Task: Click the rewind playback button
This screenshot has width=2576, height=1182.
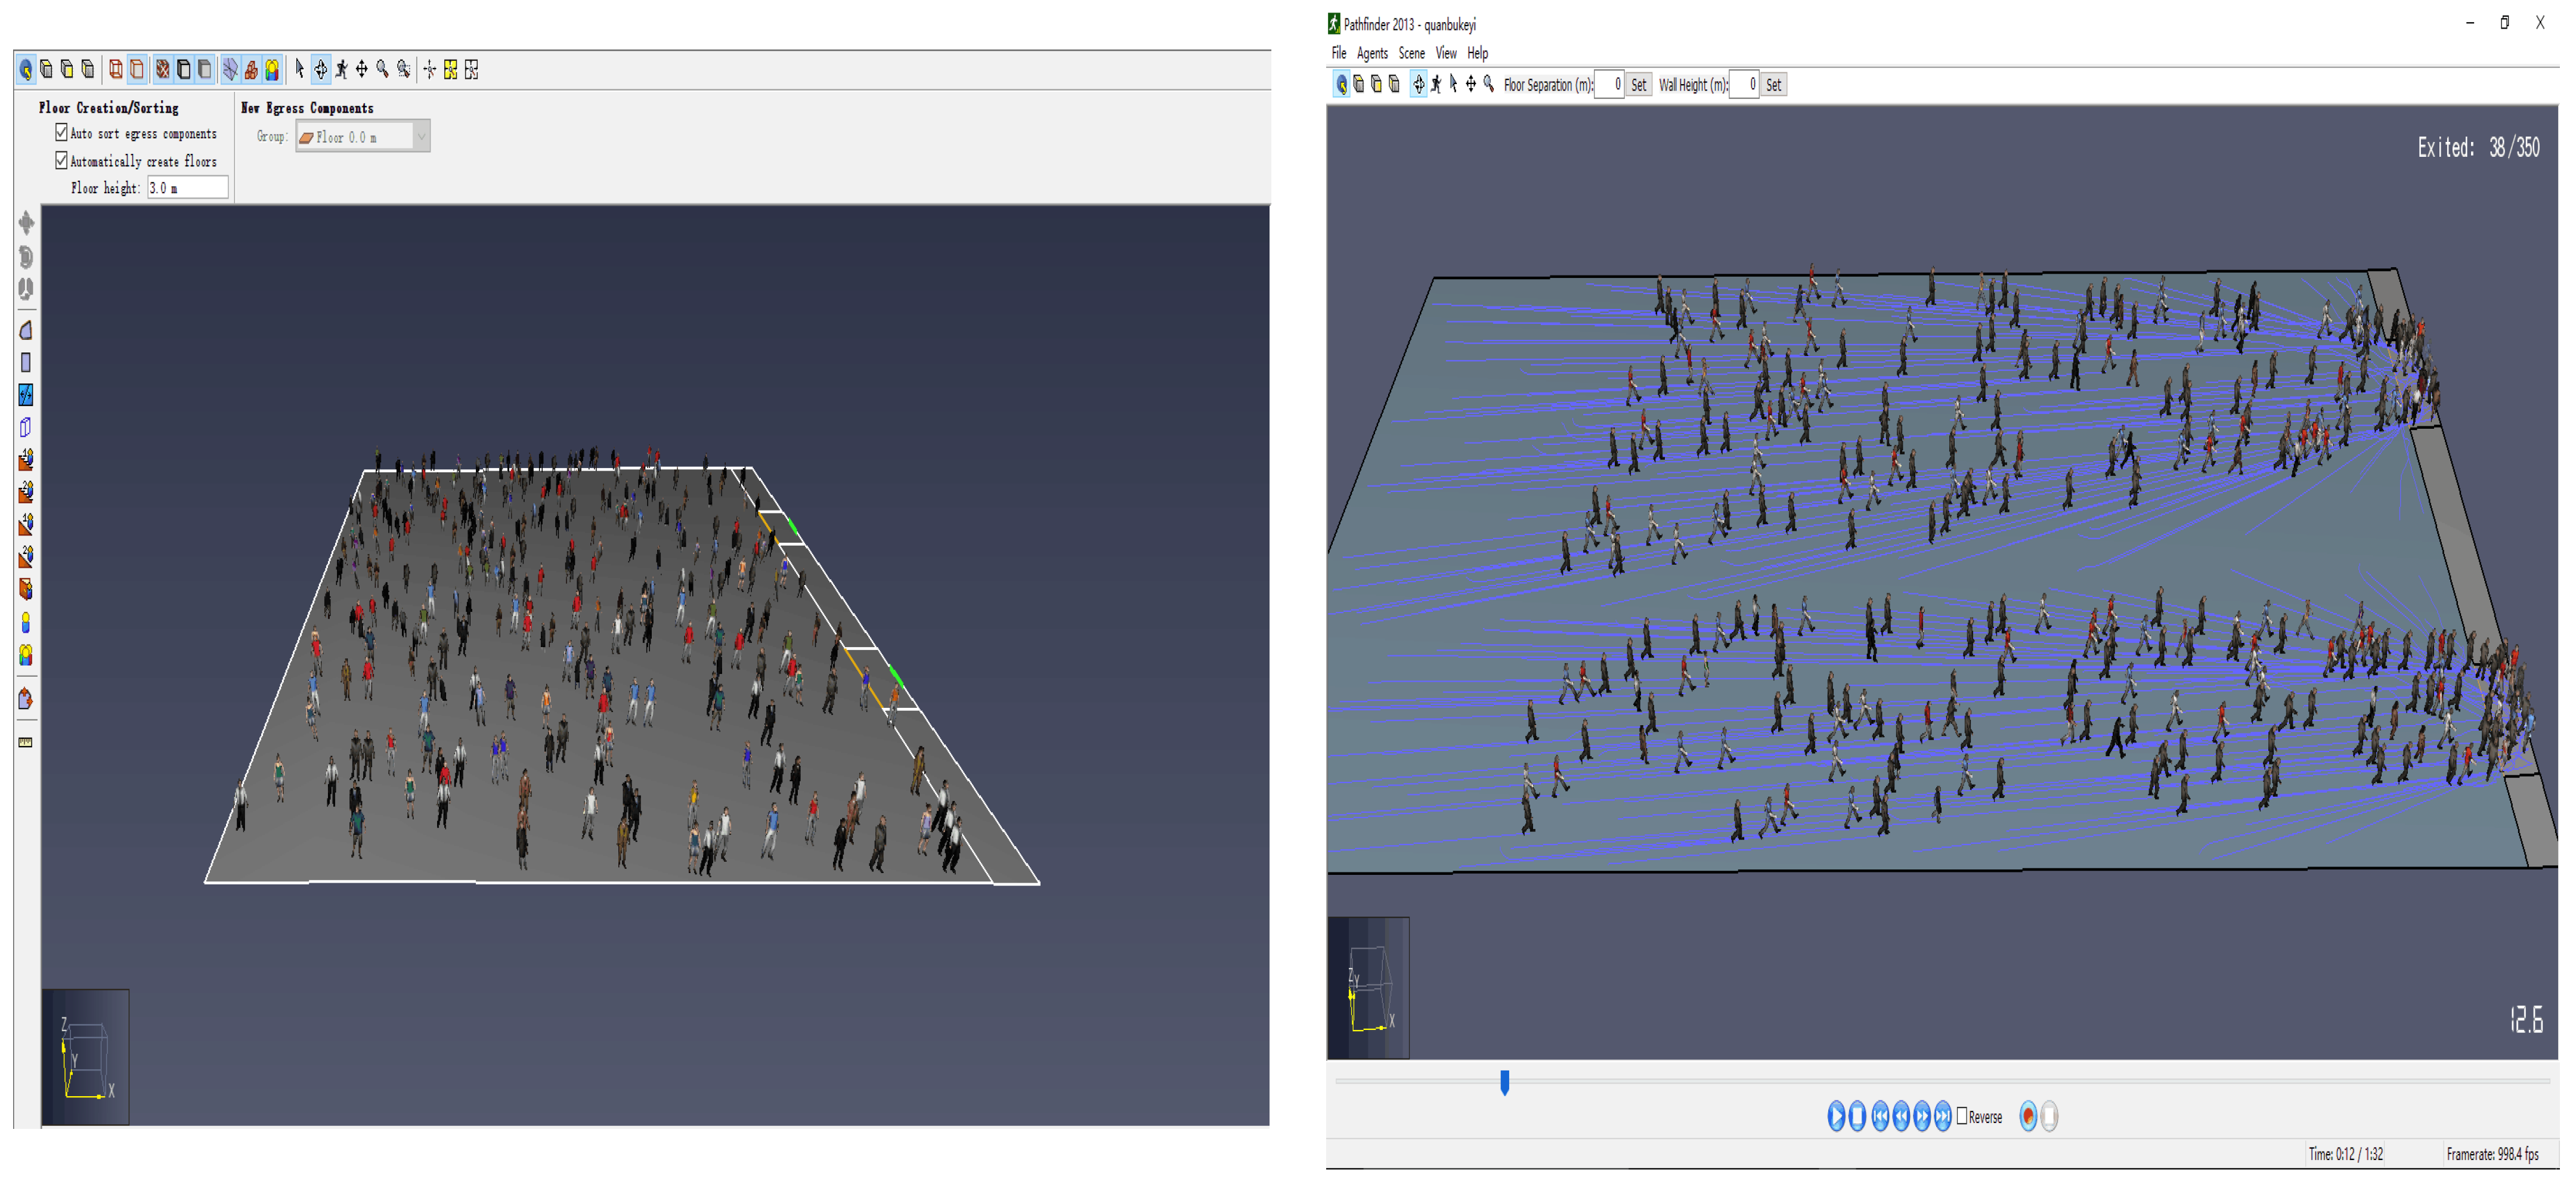Action: (x=1901, y=1116)
